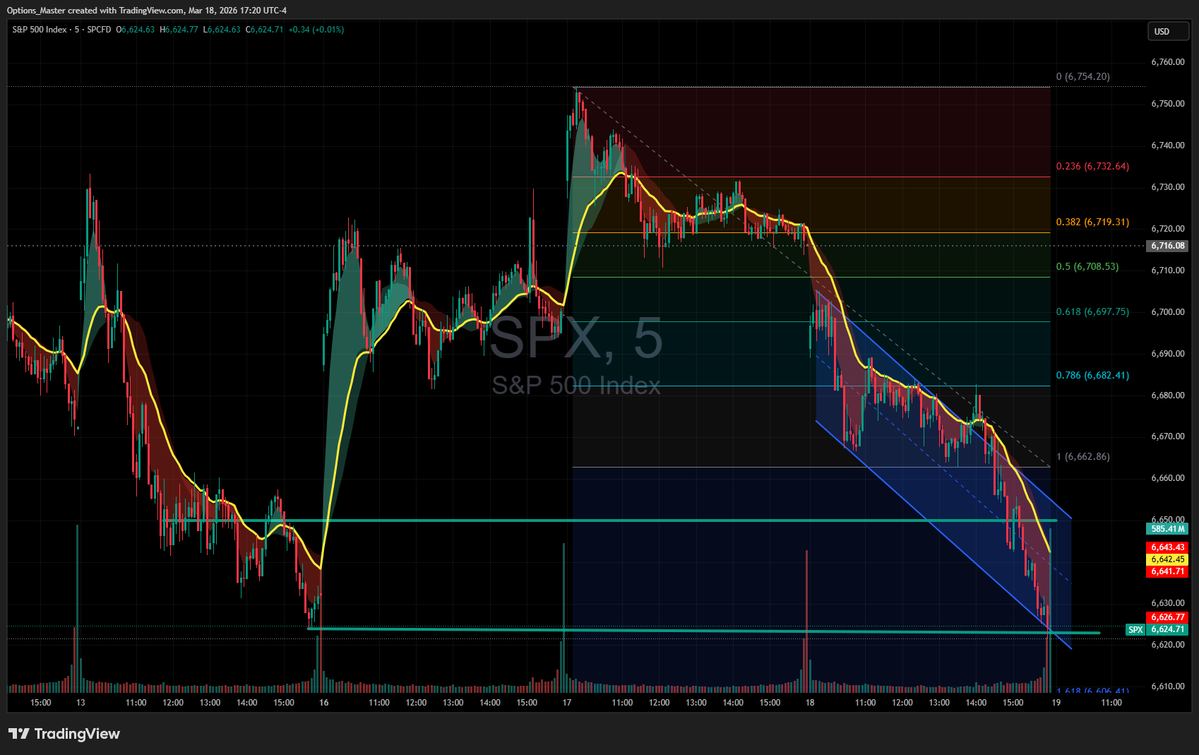The image size is (1199, 755).
Task: Click the volume tag 585.41M
Action: point(1168,529)
